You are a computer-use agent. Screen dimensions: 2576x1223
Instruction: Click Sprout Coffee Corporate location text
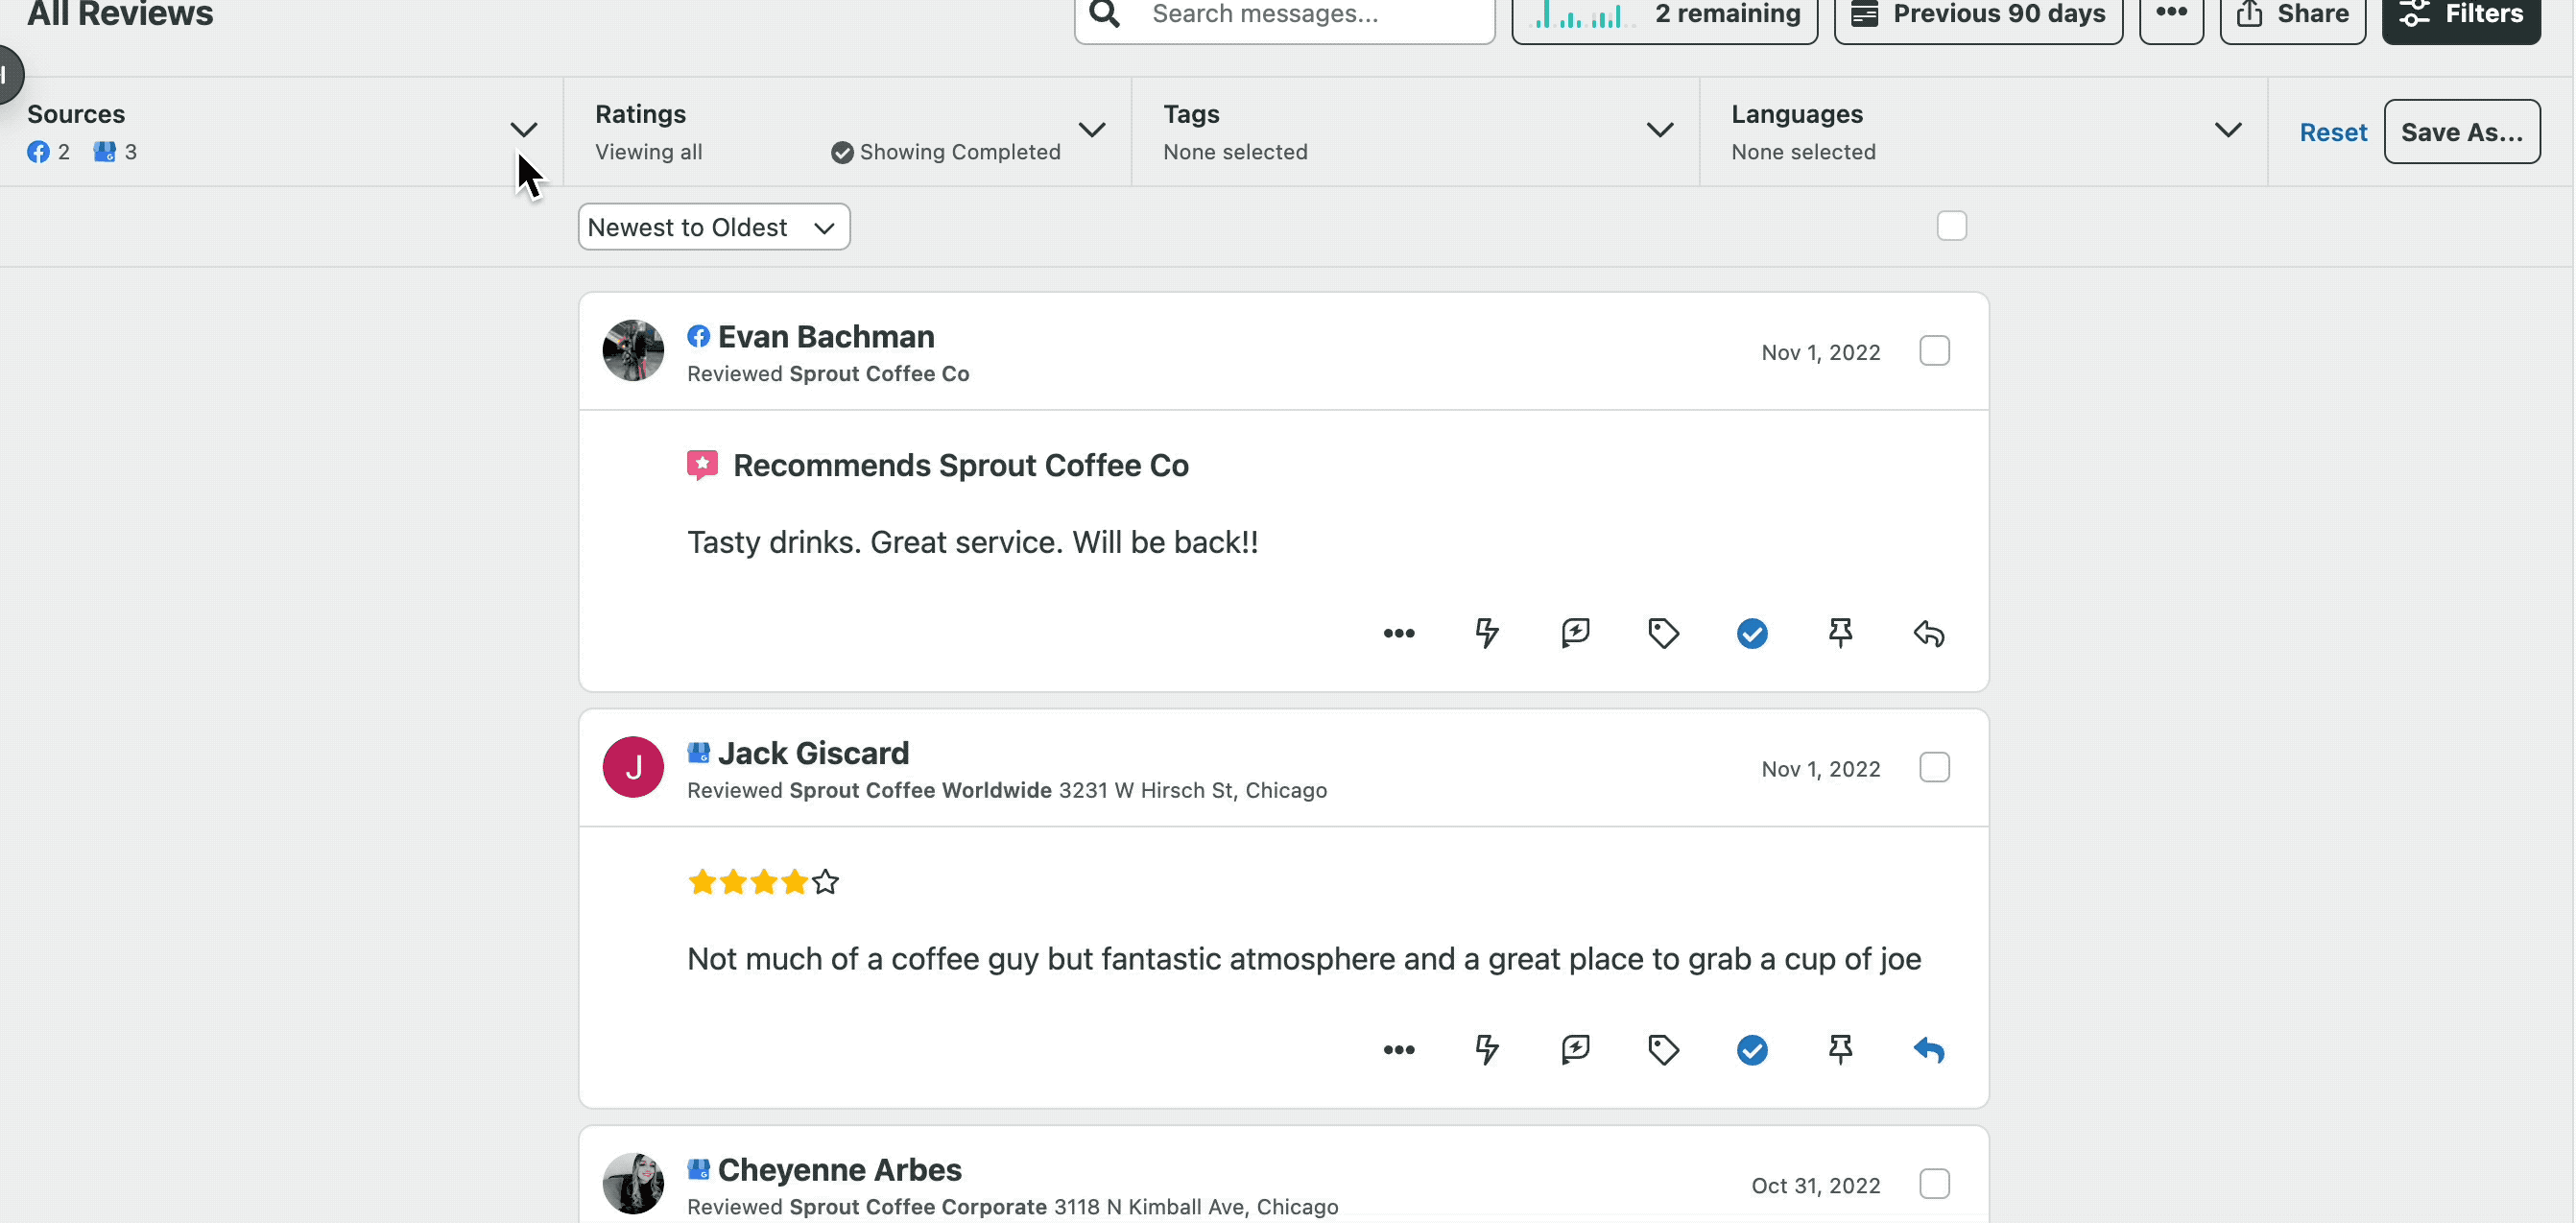click(918, 1206)
